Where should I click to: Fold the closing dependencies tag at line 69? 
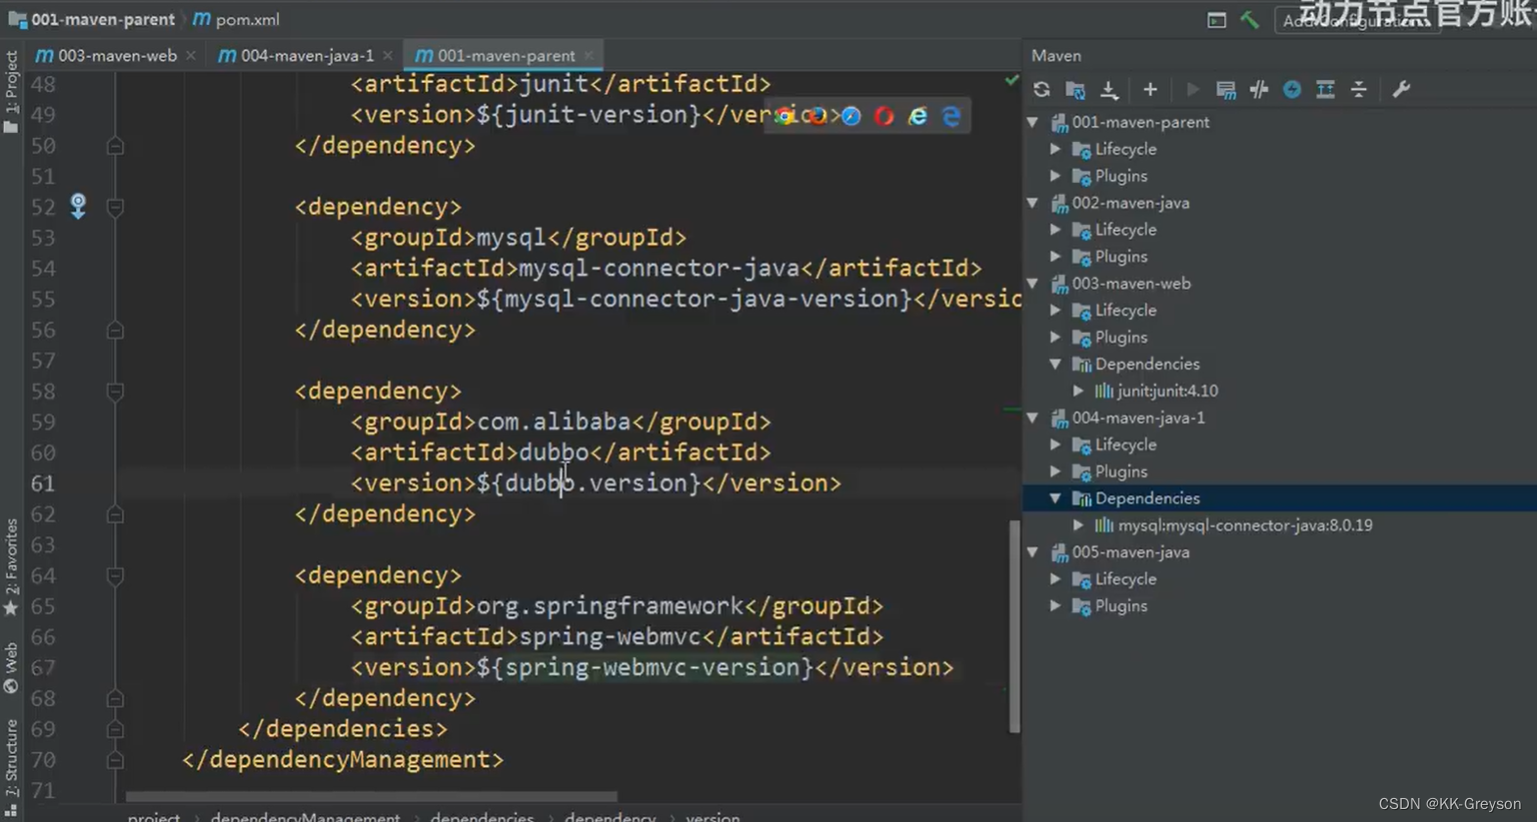[x=115, y=729]
